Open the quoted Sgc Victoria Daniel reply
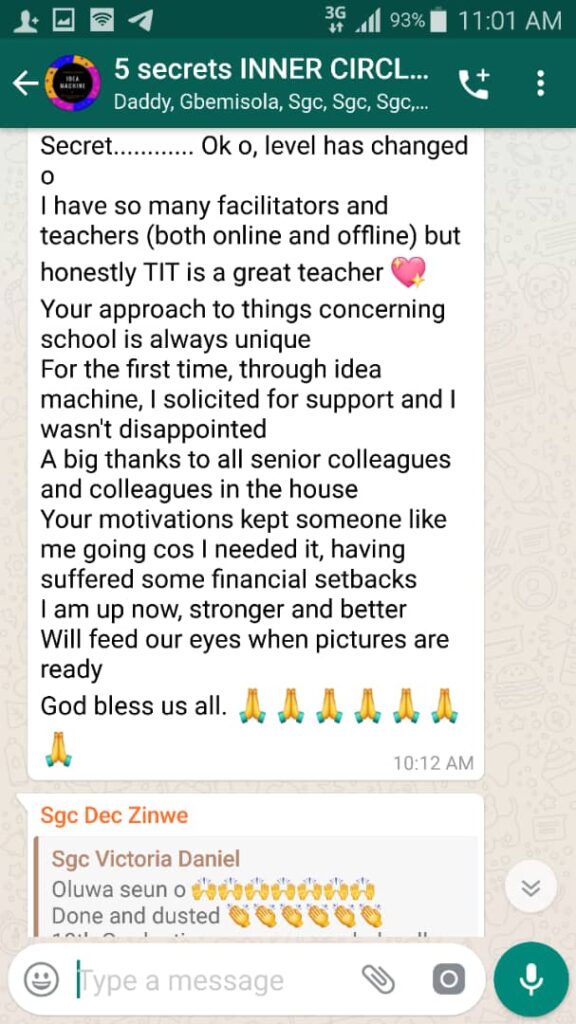Viewport: 576px width, 1024px height. 256,887
